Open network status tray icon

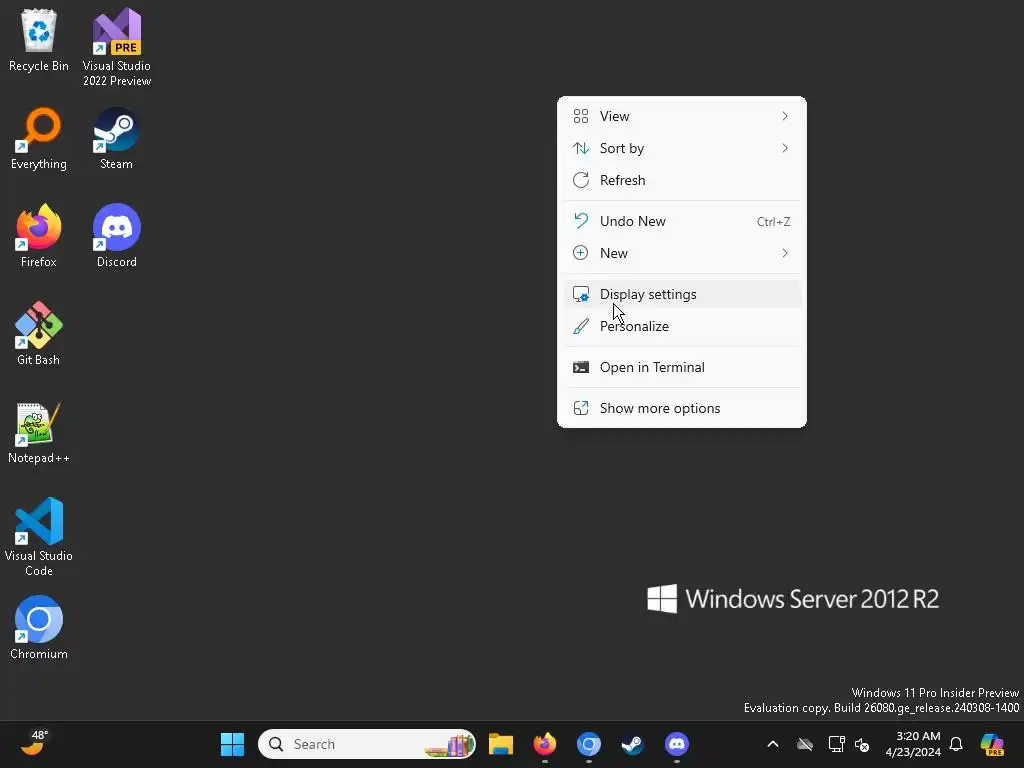tap(836, 744)
